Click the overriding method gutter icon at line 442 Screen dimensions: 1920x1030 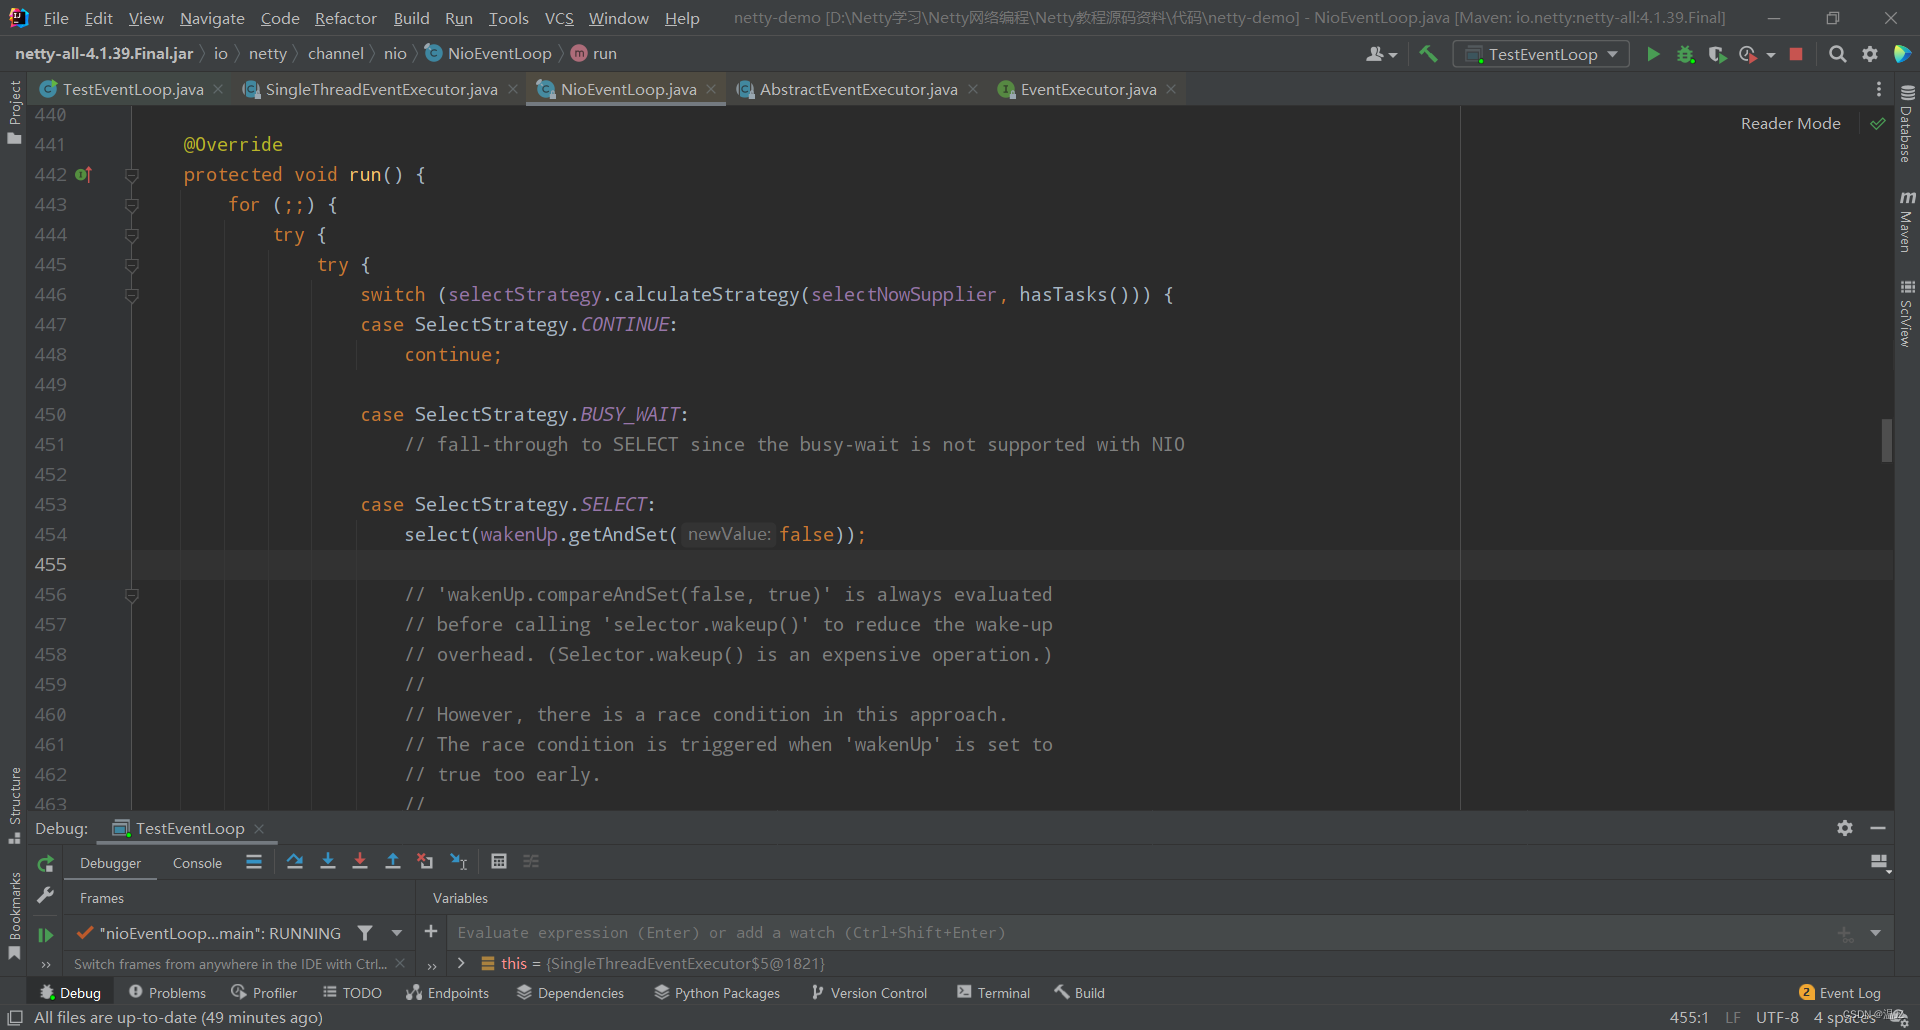tap(83, 175)
